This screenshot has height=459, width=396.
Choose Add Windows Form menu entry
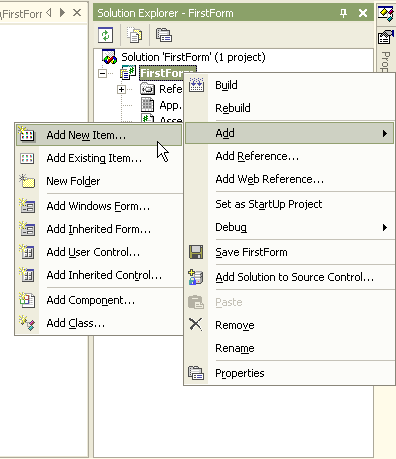(x=99, y=206)
